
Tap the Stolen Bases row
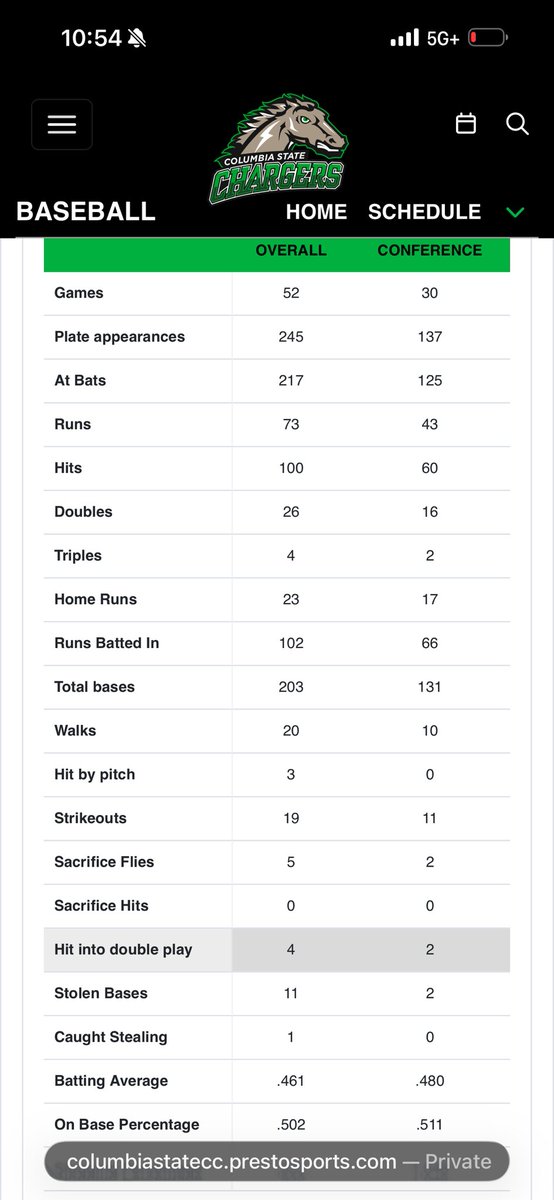tap(277, 994)
